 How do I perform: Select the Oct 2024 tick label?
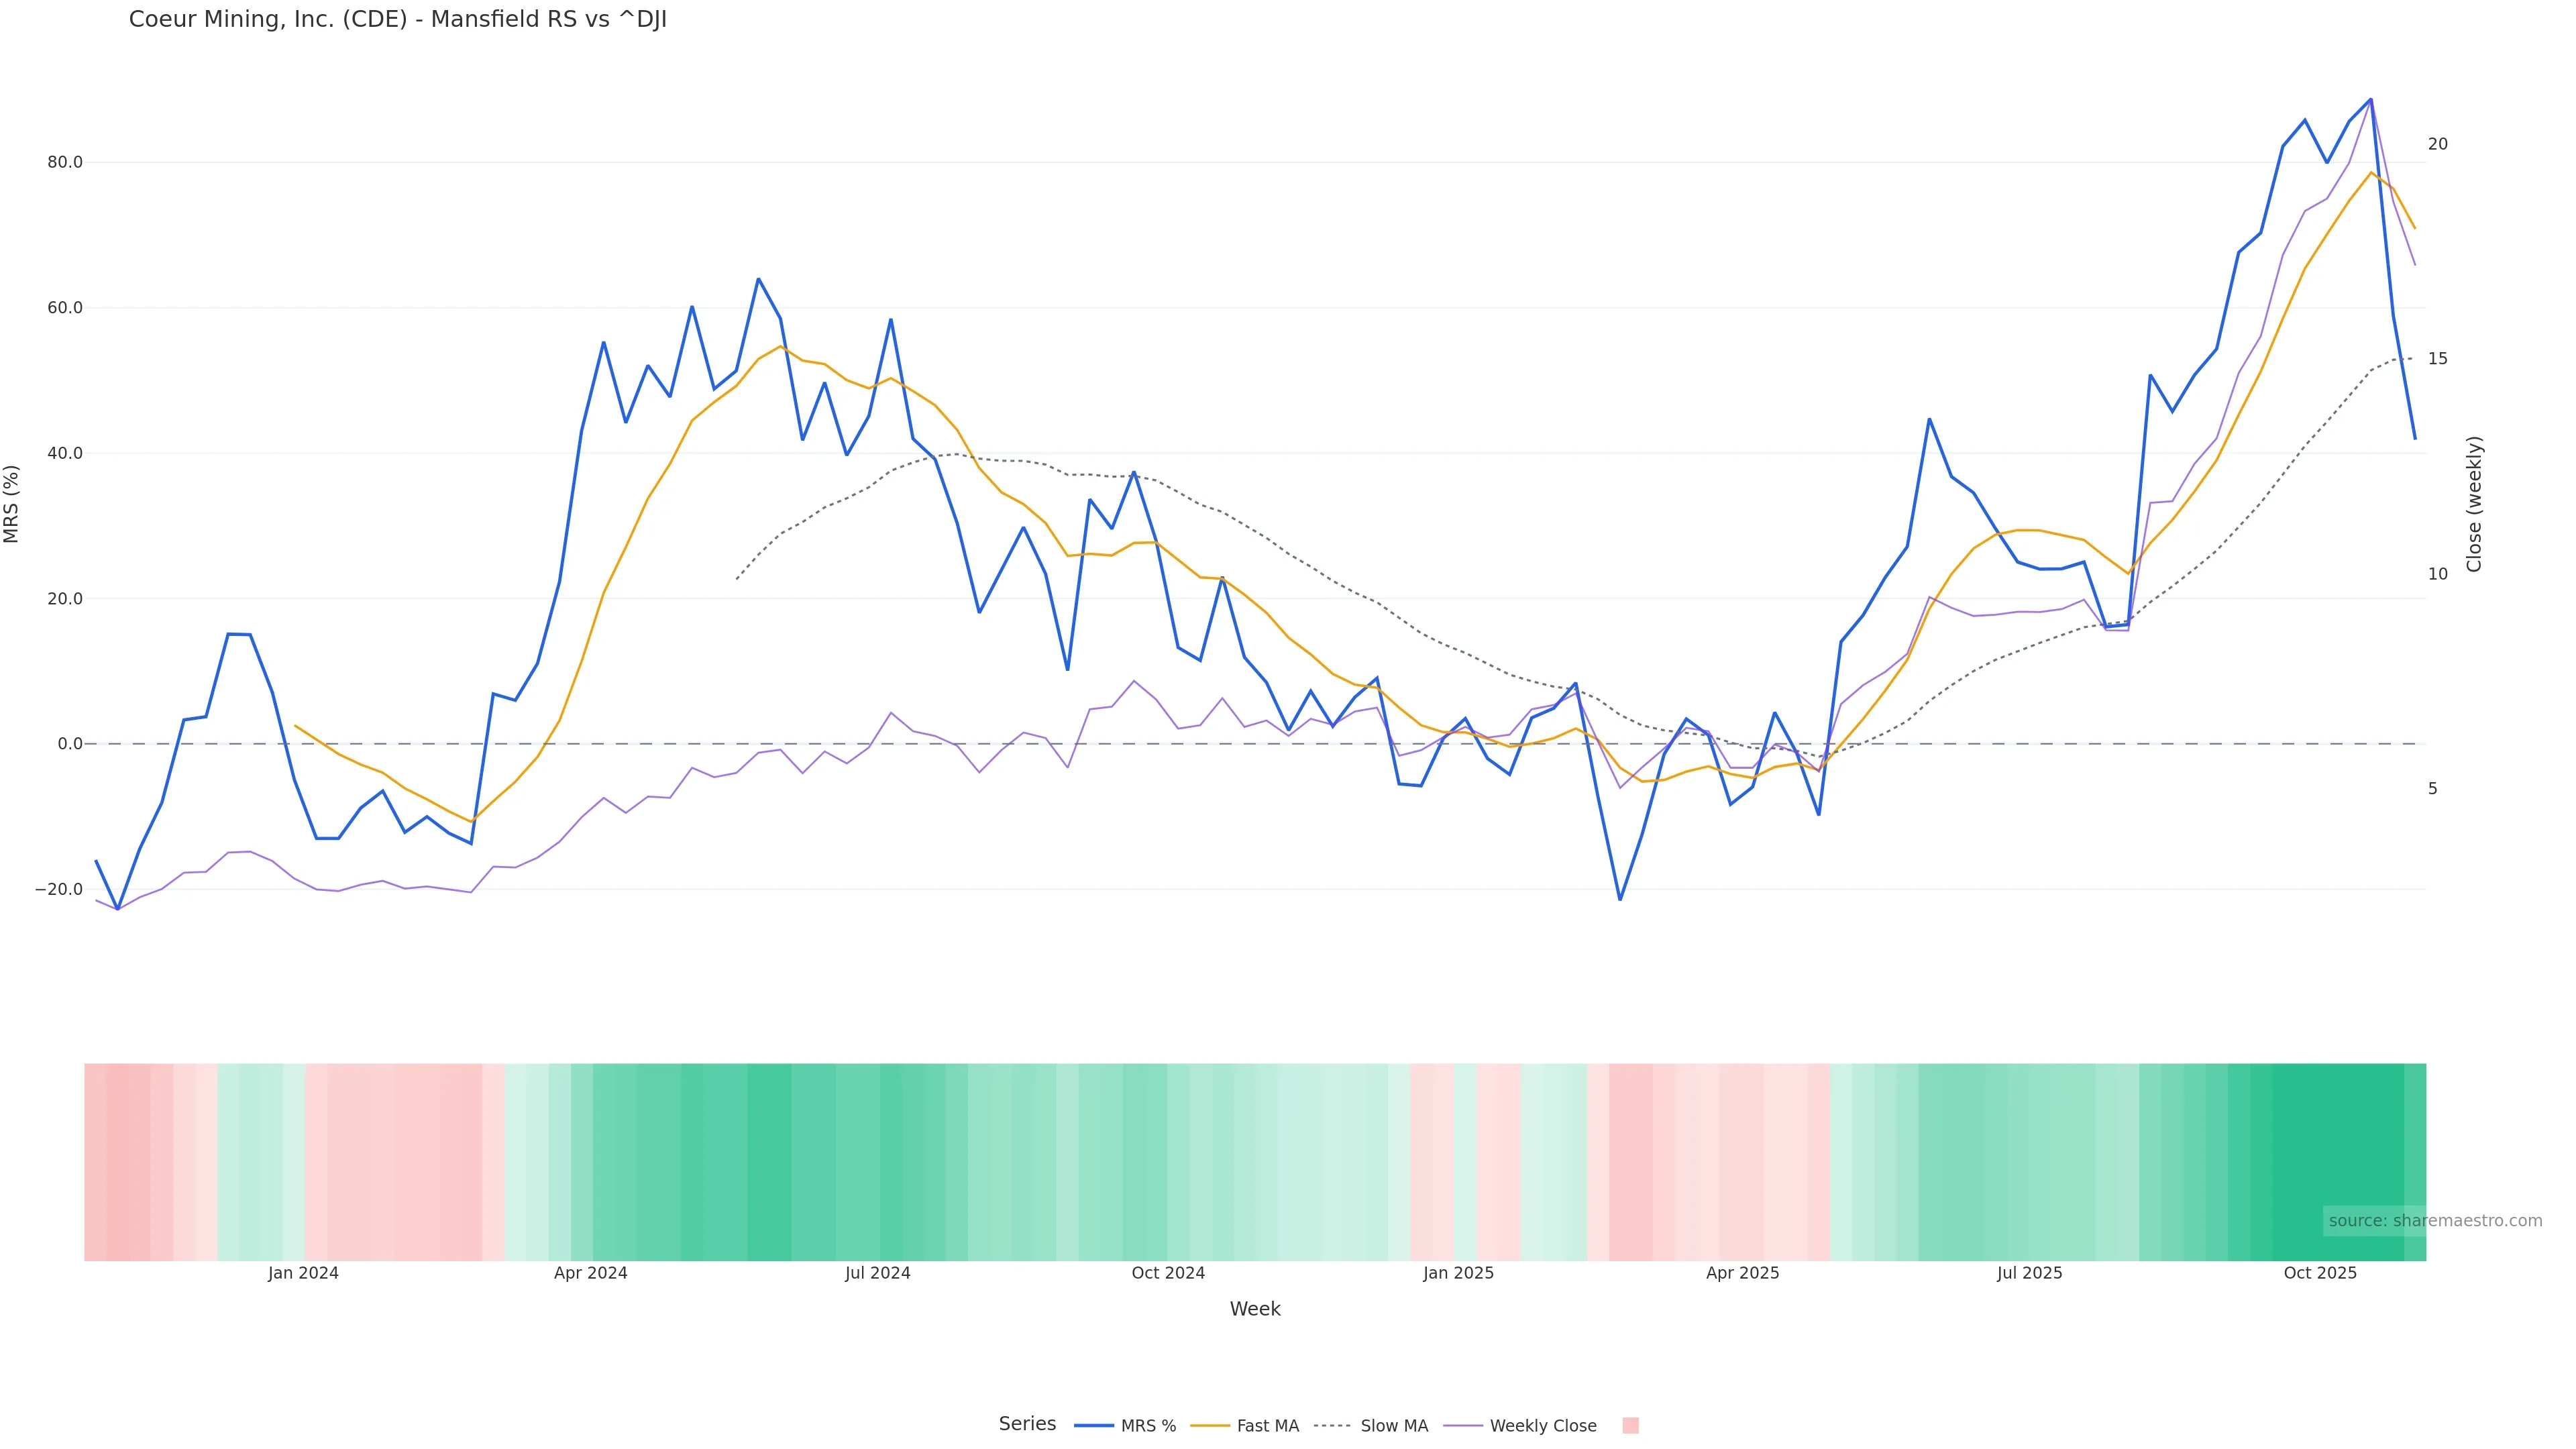coord(1168,1274)
